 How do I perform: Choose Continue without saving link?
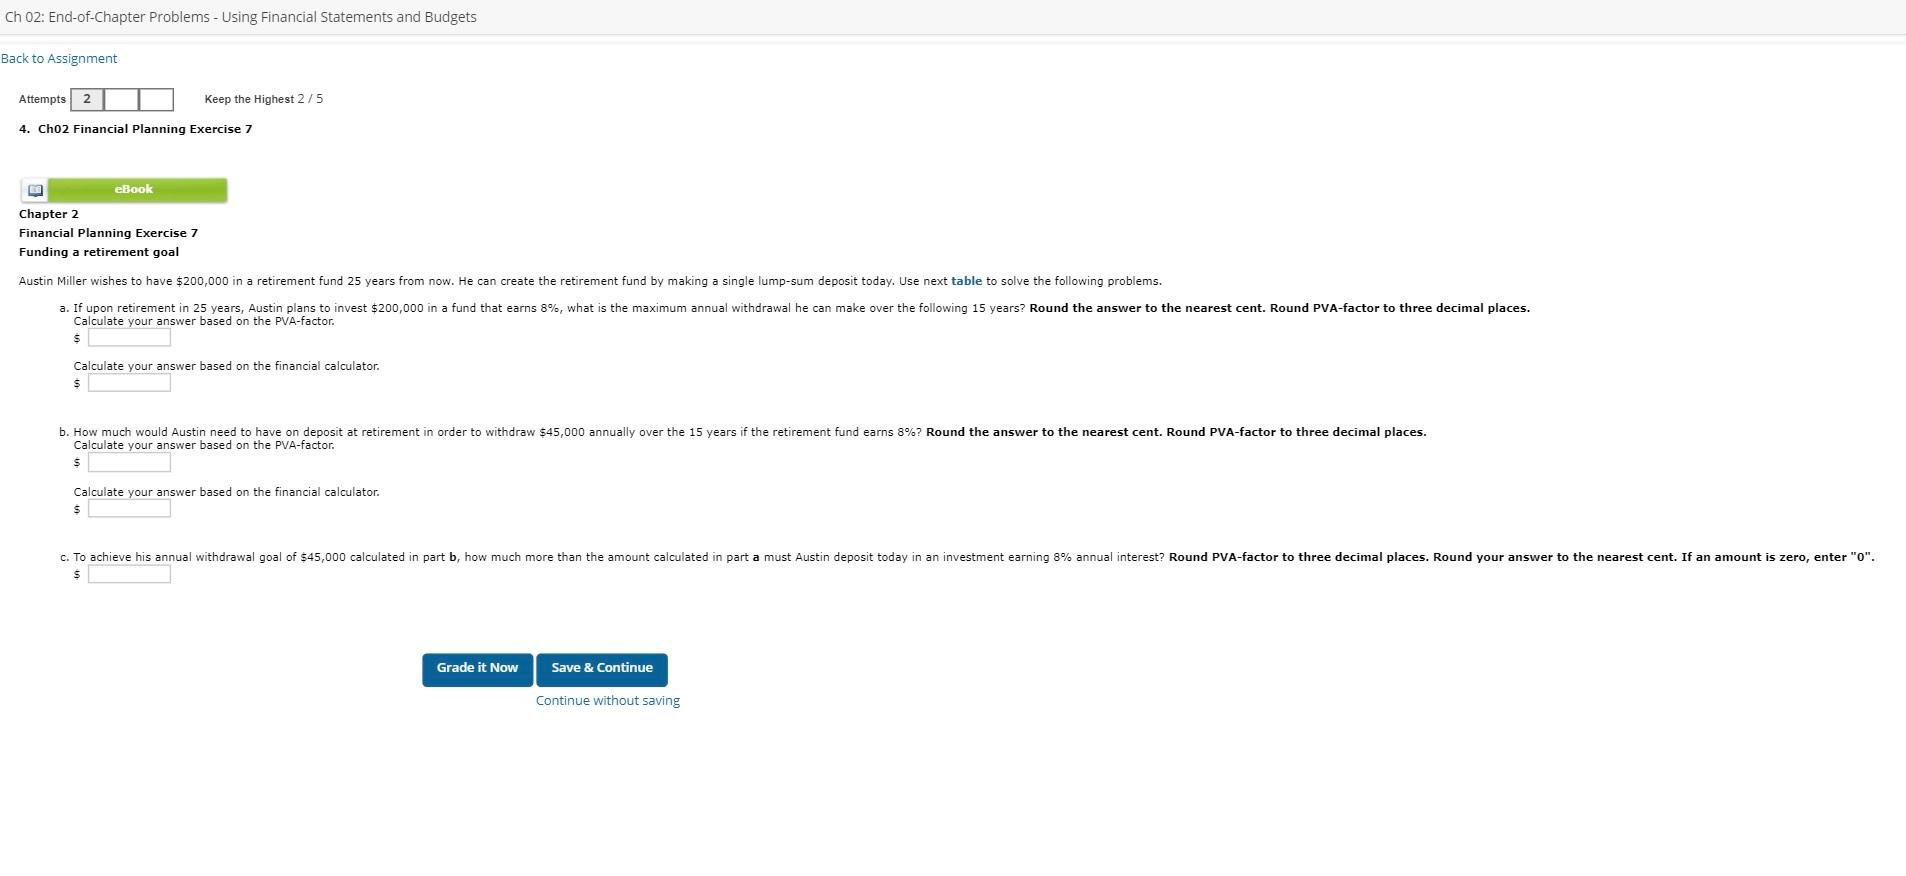click(608, 700)
